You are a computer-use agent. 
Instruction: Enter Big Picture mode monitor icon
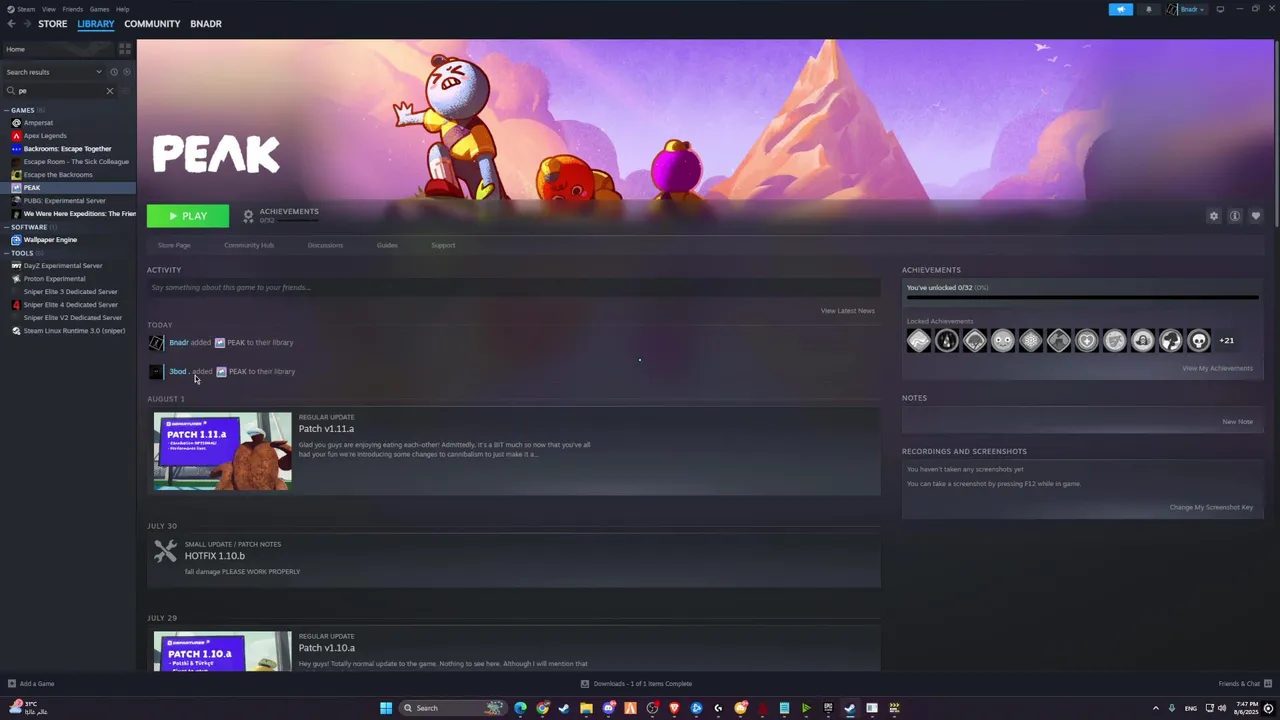(x=1220, y=9)
